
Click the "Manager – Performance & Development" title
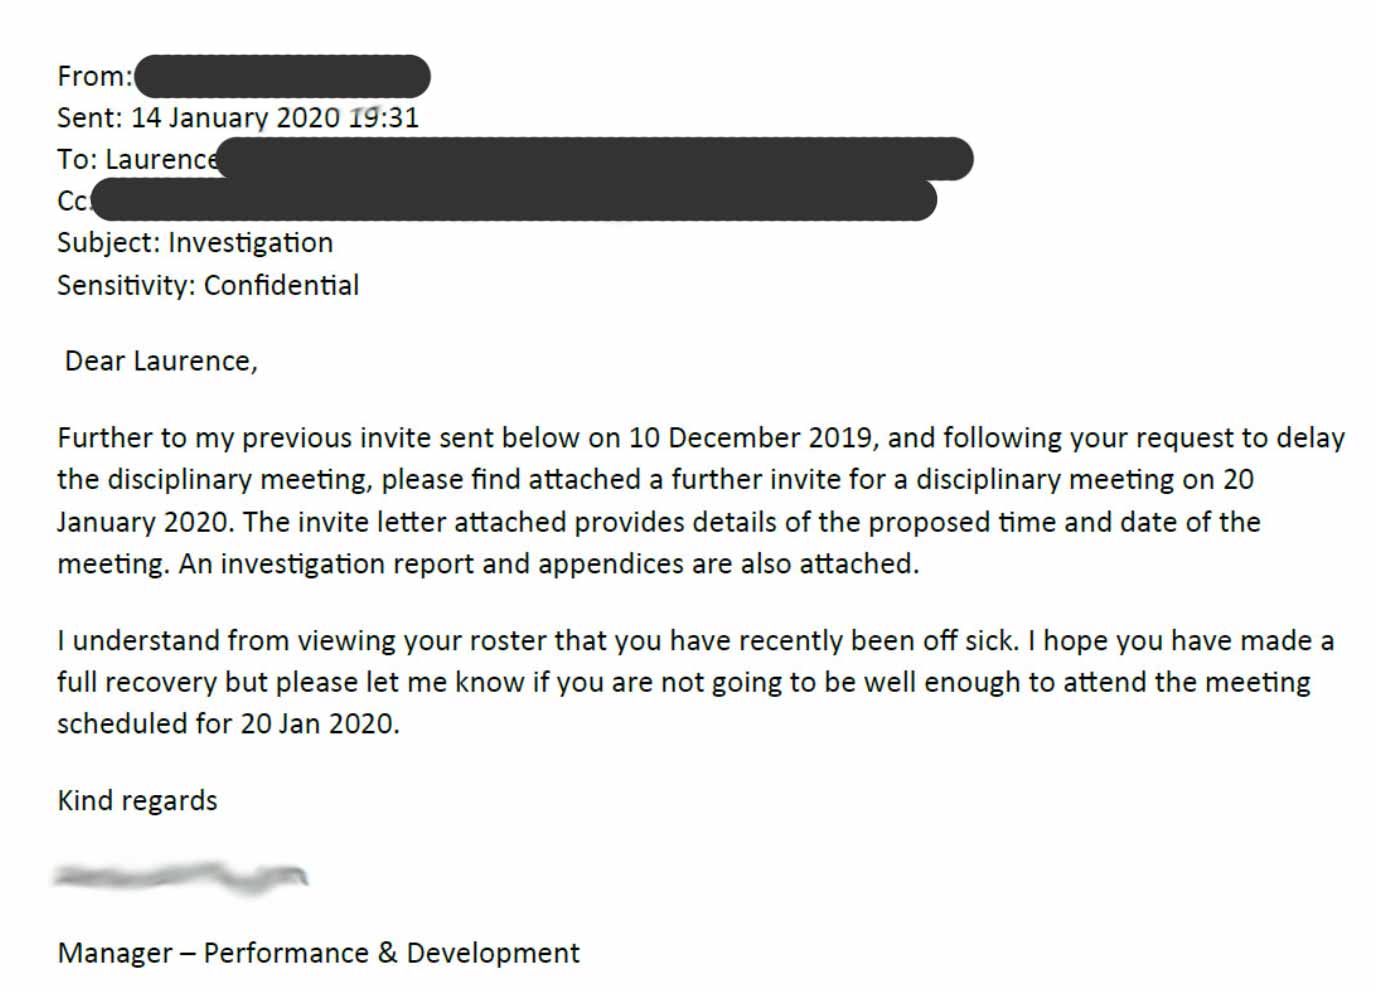tap(318, 953)
